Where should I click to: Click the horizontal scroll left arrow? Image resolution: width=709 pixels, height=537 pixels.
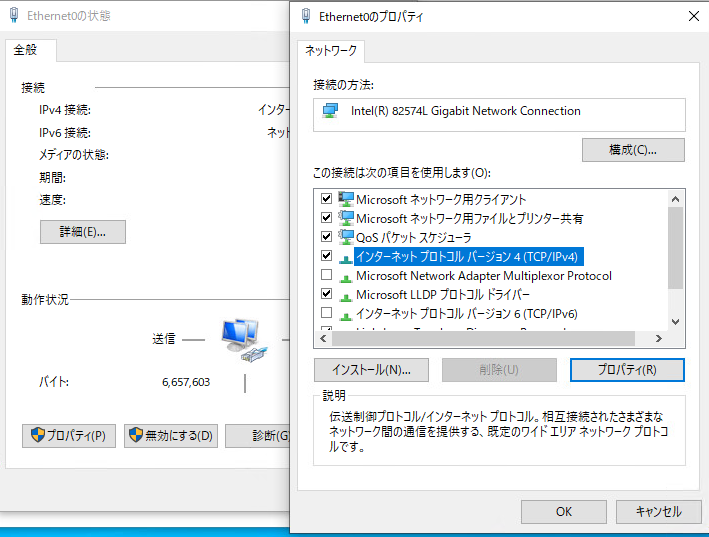[x=323, y=339]
